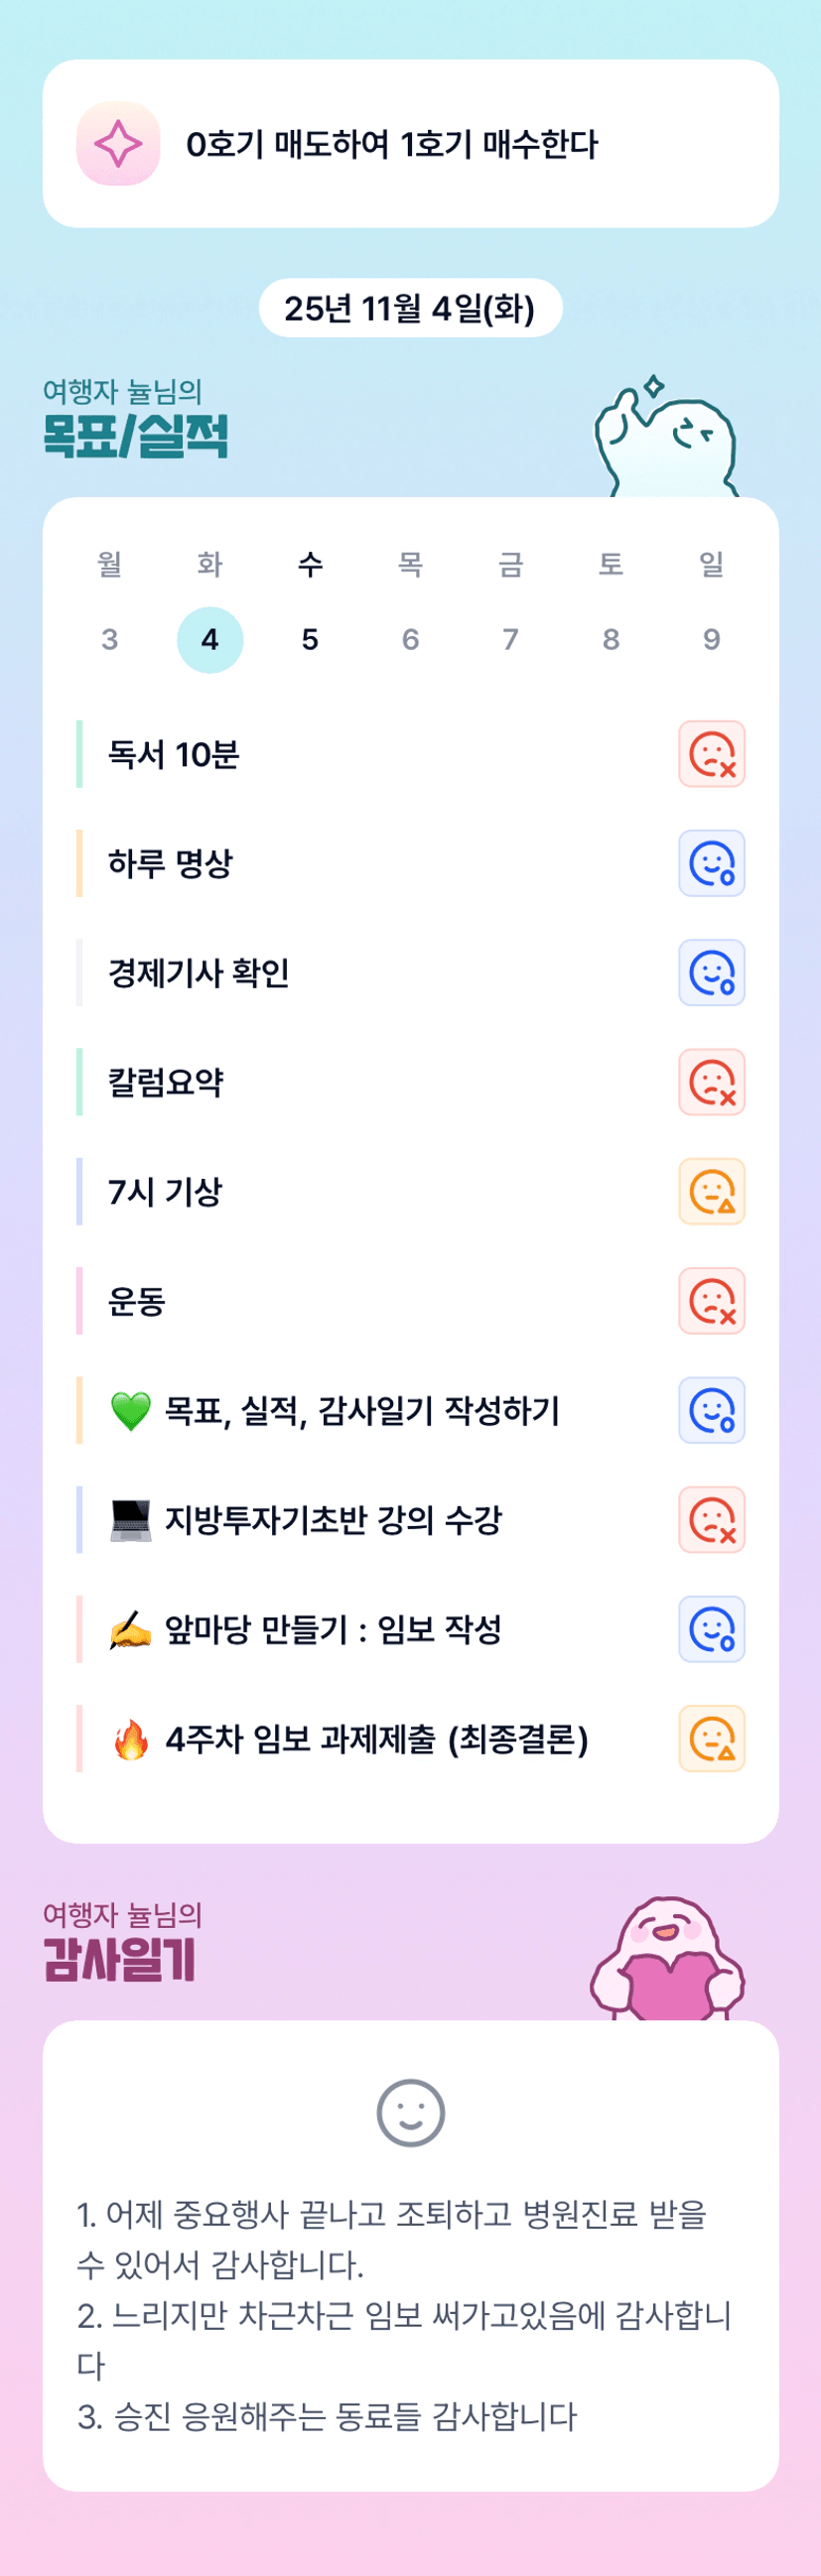Click the gray smiley icon in 감사일기 card

(410, 2113)
